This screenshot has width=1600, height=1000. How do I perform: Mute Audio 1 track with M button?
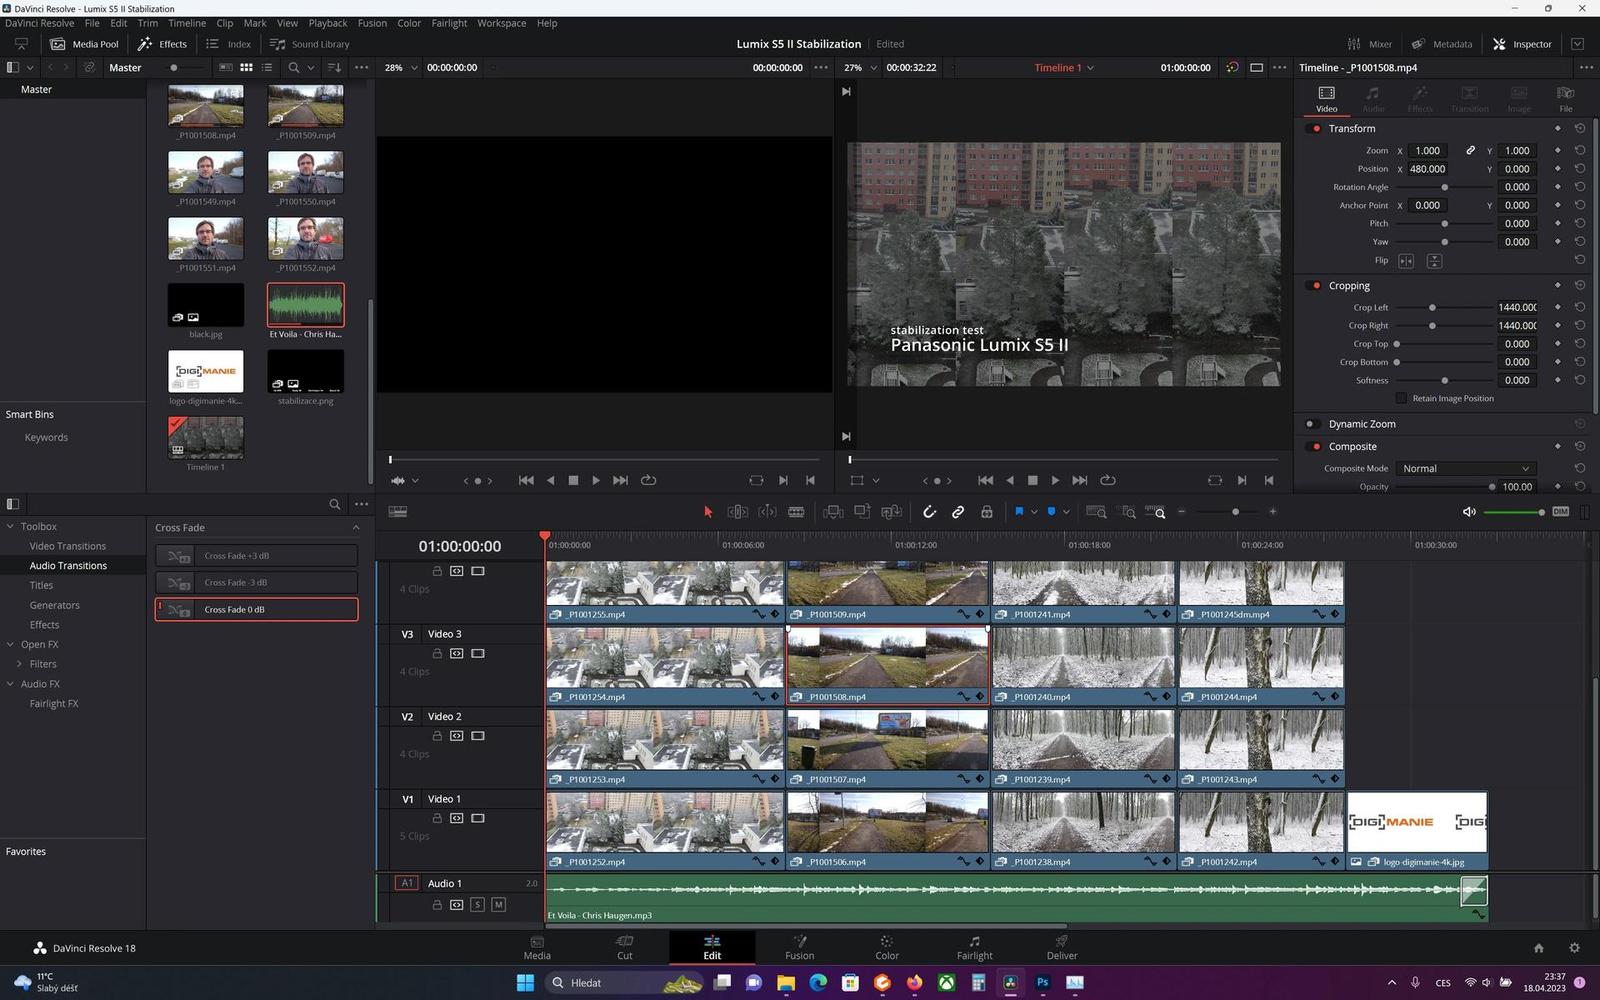point(498,905)
